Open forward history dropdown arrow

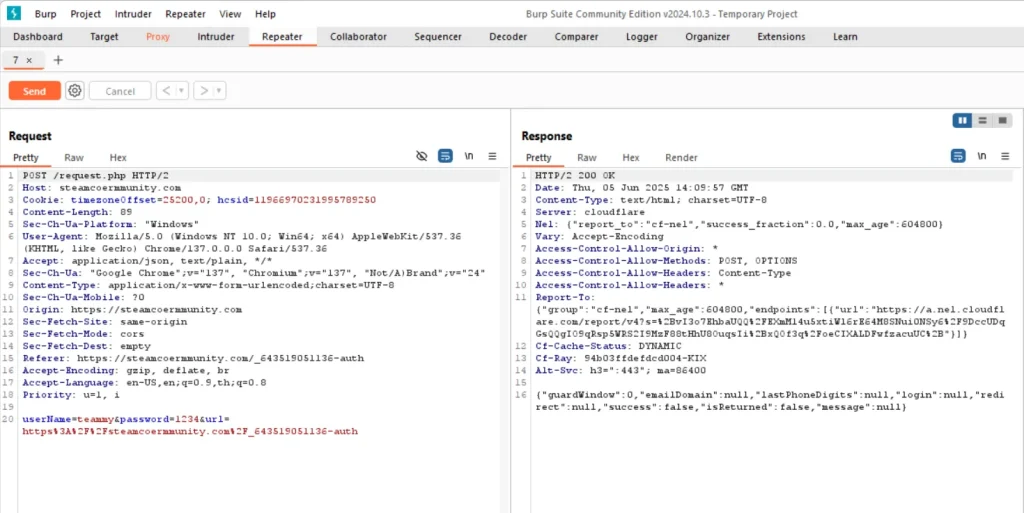[x=219, y=91]
